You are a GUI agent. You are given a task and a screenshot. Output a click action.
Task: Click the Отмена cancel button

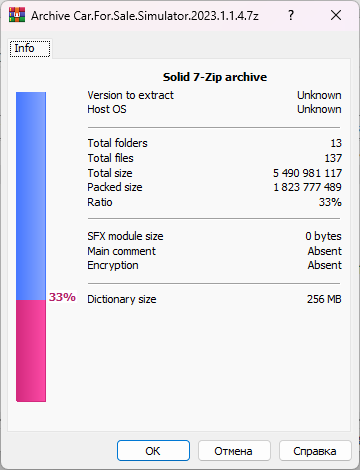click(234, 451)
